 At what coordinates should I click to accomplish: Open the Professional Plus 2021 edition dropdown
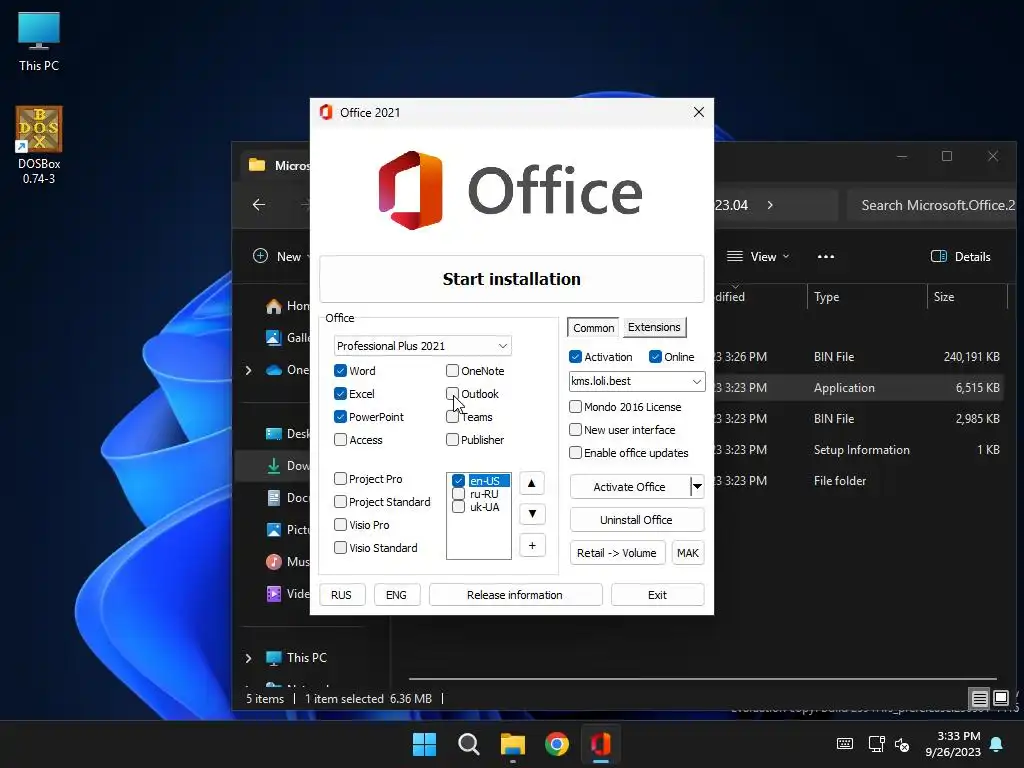pyautogui.click(x=423, y=346)
